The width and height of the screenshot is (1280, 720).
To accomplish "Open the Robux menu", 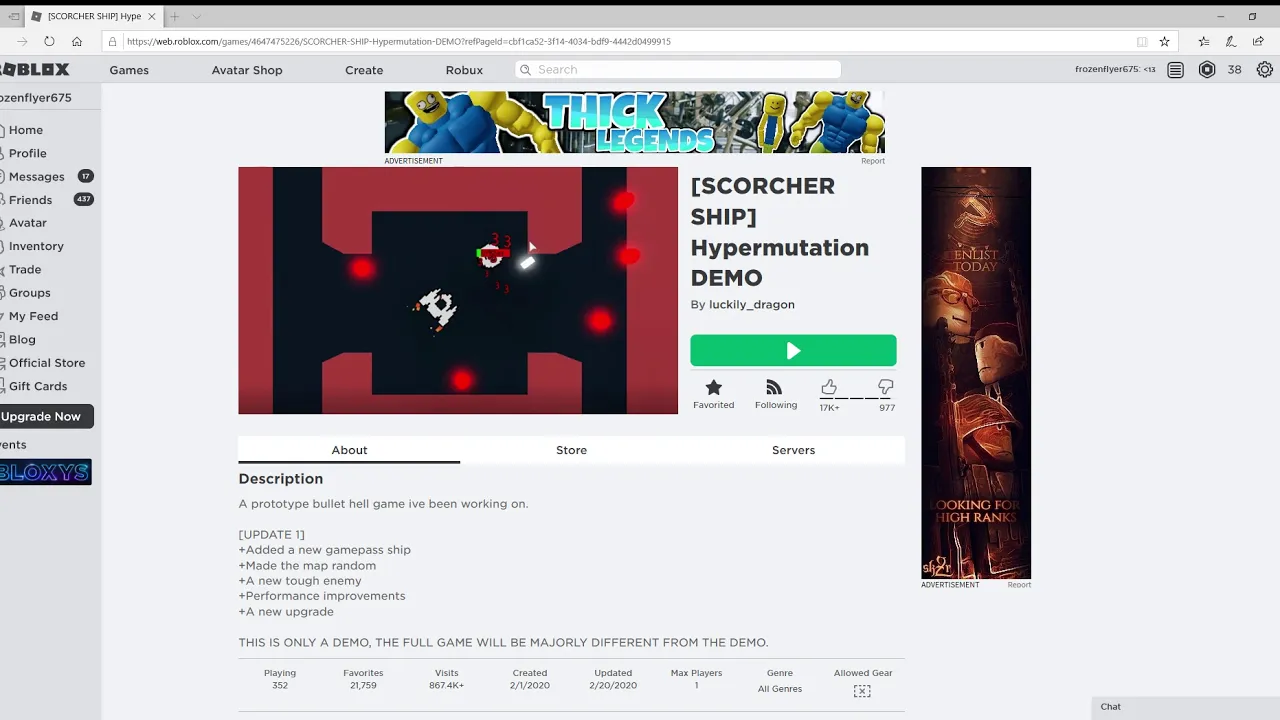I will tap(464, 70).
